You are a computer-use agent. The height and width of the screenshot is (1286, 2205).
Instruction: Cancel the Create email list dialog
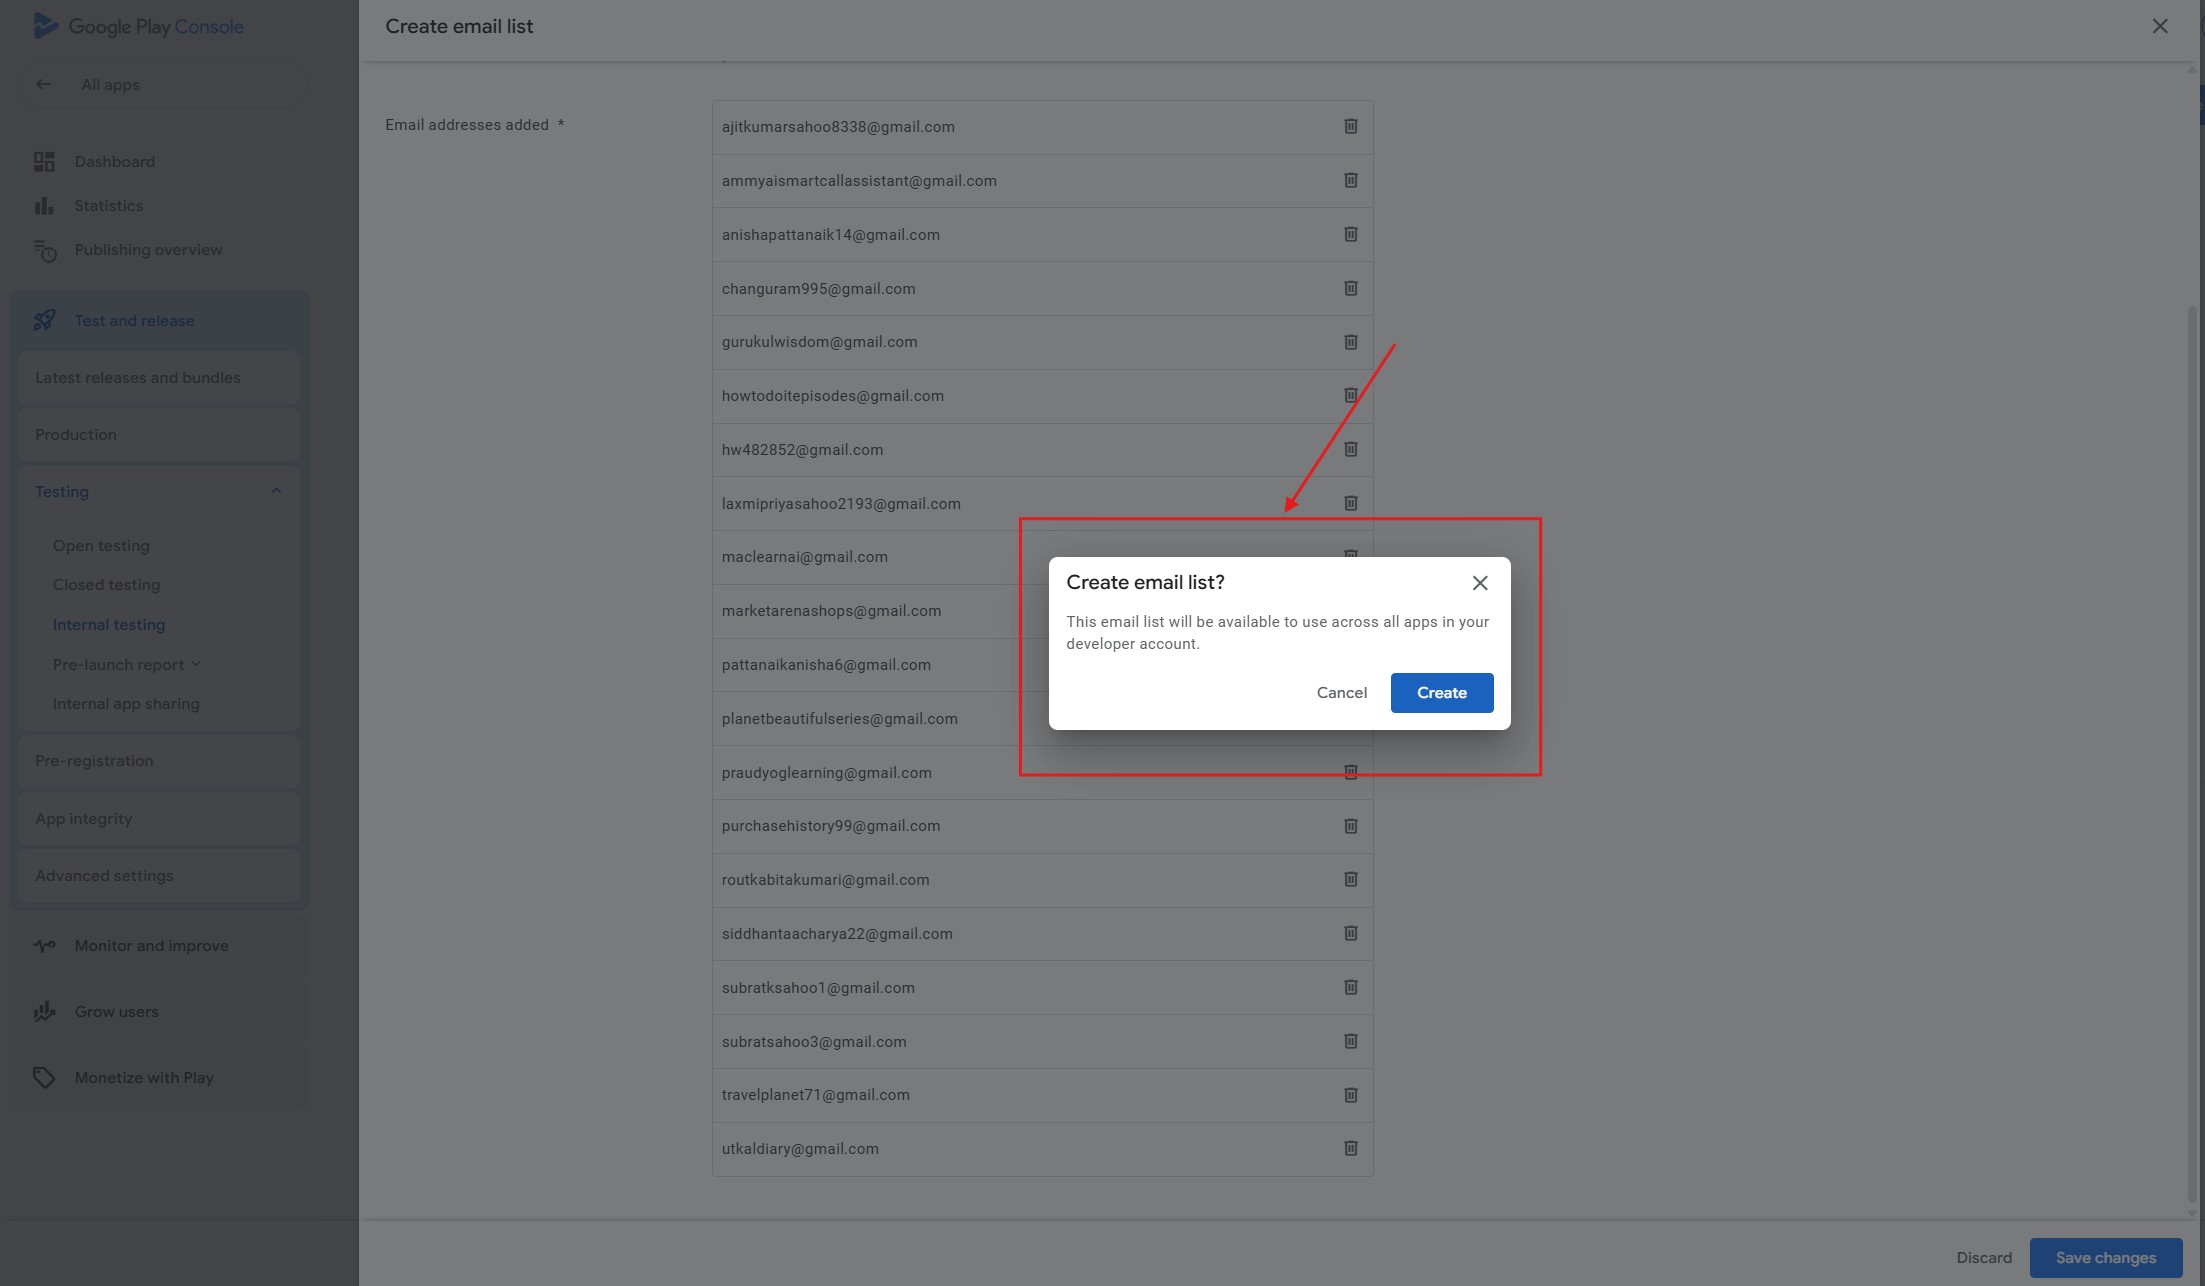1341,693
